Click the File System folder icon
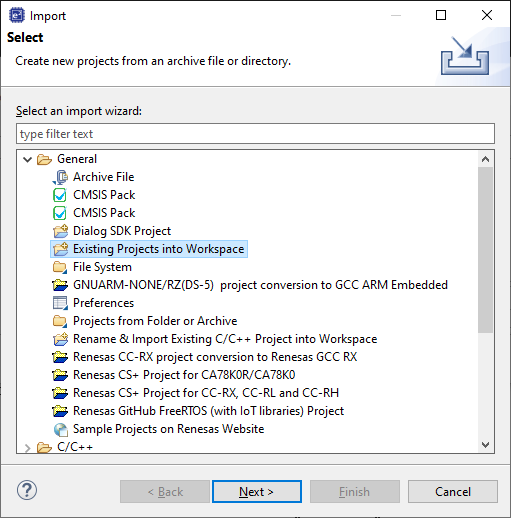The height and width of the screenshot is (519, 512). [60, 267]
